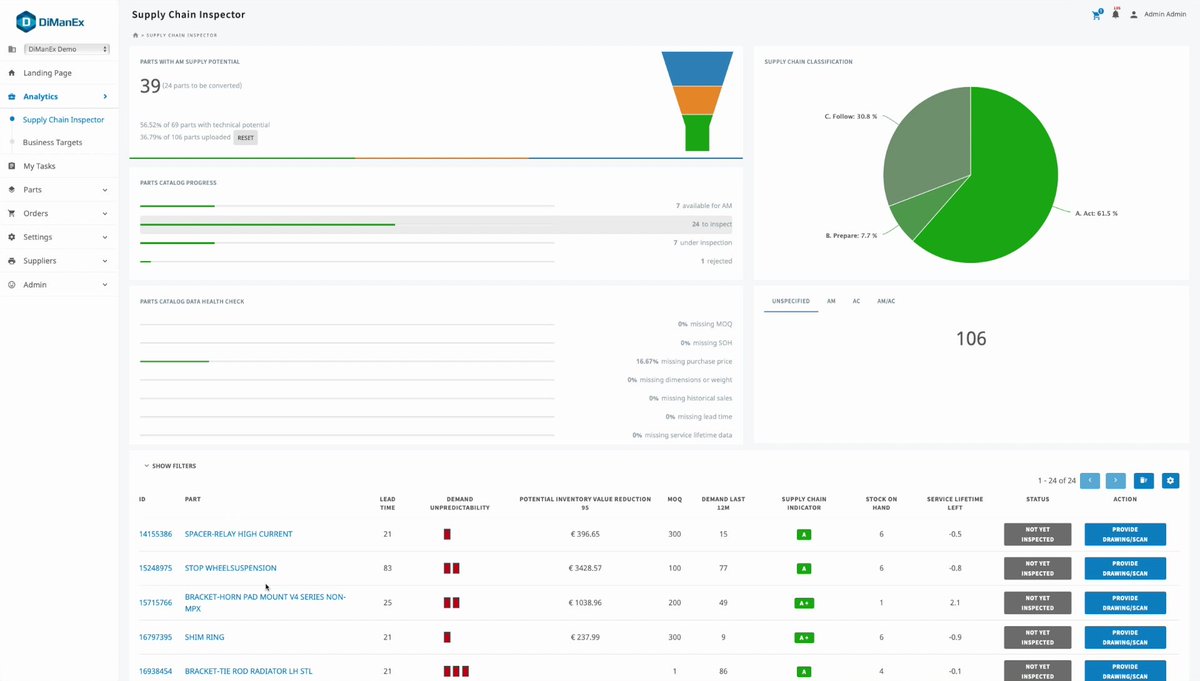This screenshot has height=681, width=1200.
Task: Click Provide Drawing/Scan for STOP WHEELSUSPENSION
Action: (1125, 568)
